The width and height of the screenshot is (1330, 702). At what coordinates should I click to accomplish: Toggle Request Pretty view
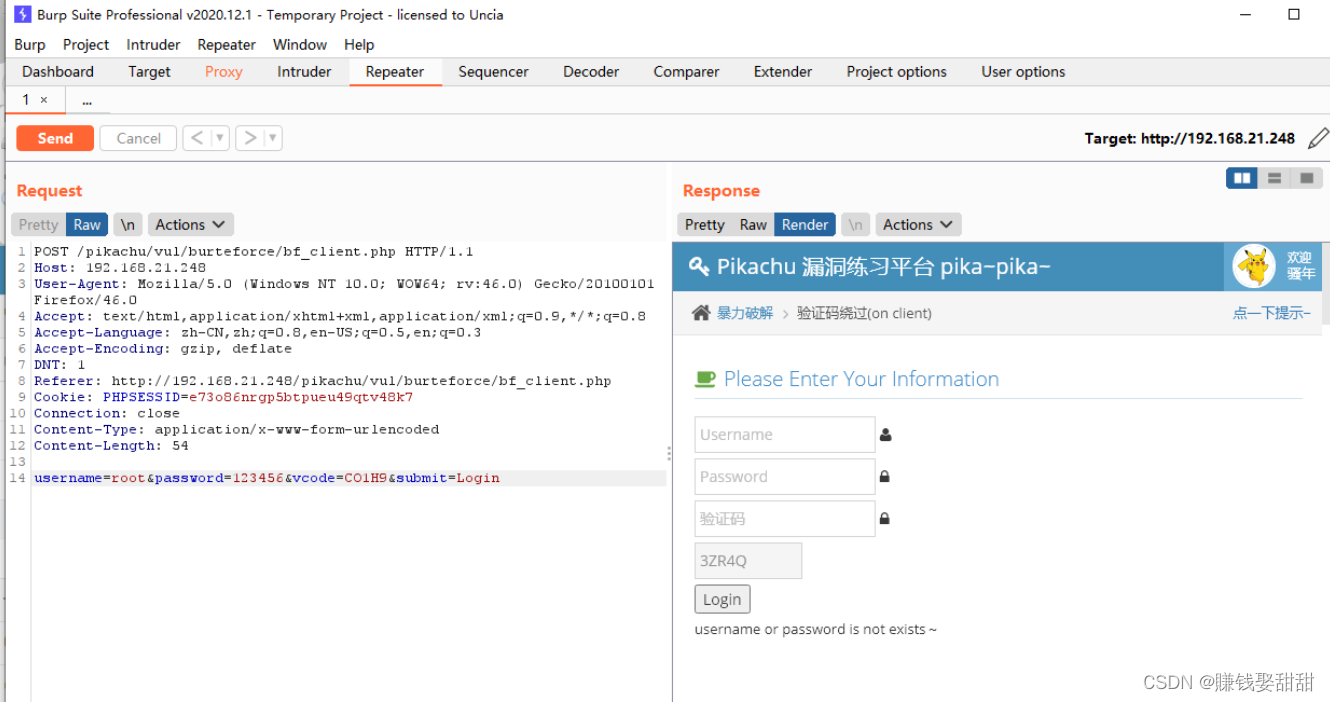point(38,225)
